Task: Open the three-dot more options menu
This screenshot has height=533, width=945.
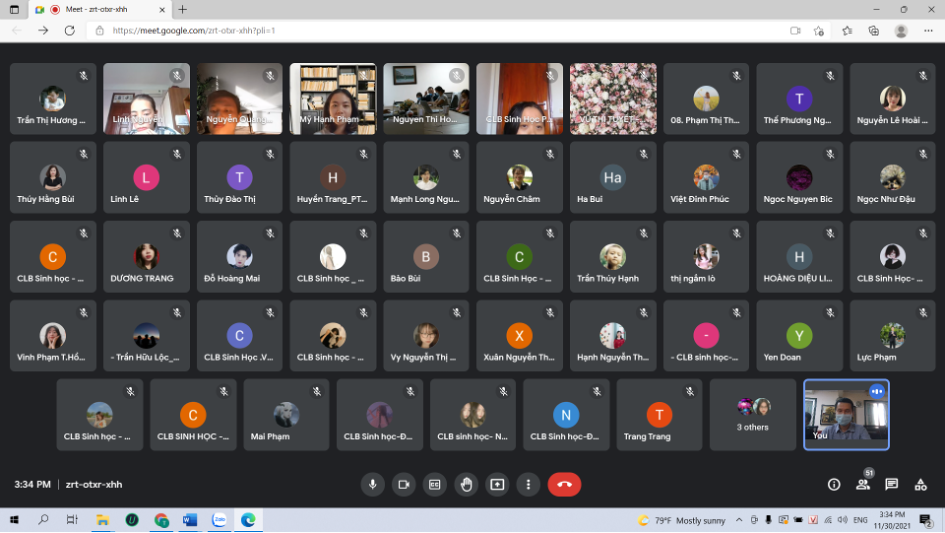Action: 528,484
